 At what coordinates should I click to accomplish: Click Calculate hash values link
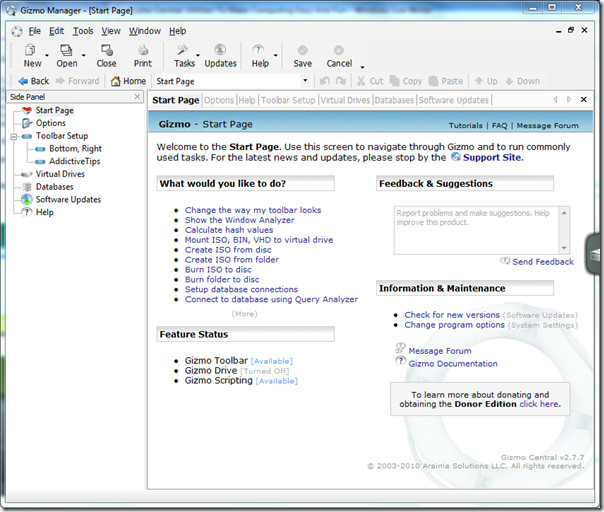[229, 230]
